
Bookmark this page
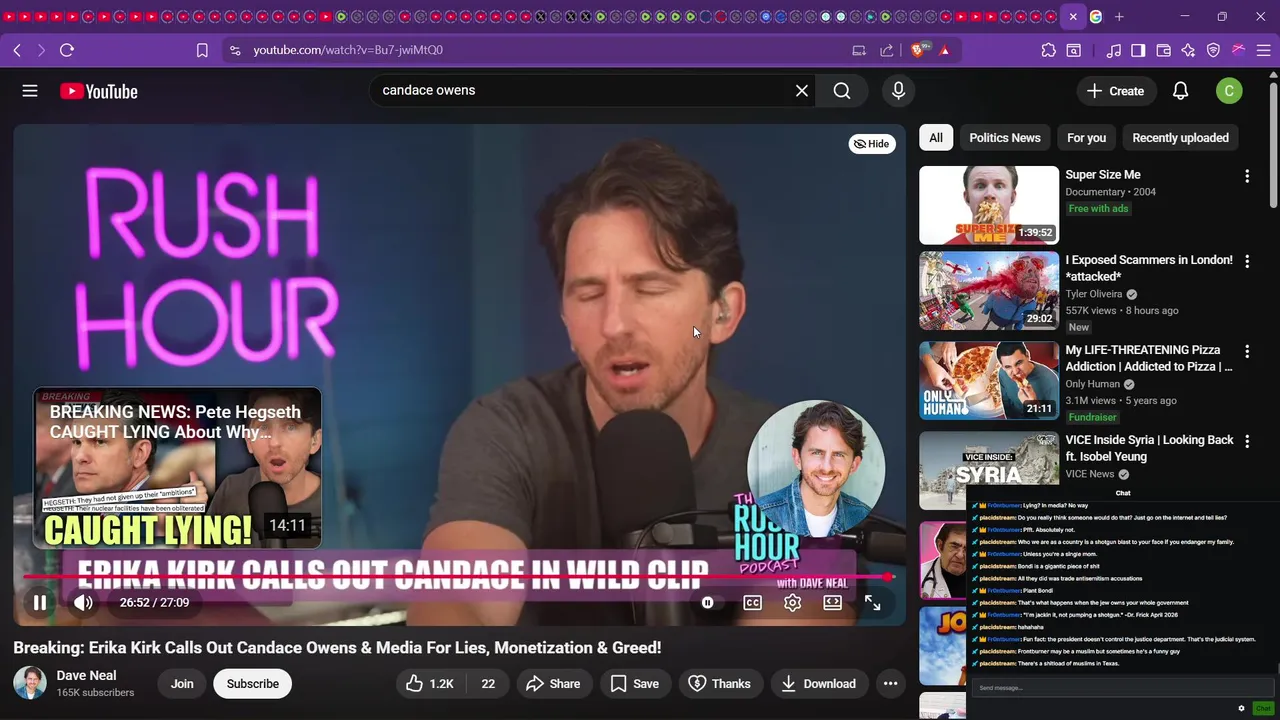(202, 50)
